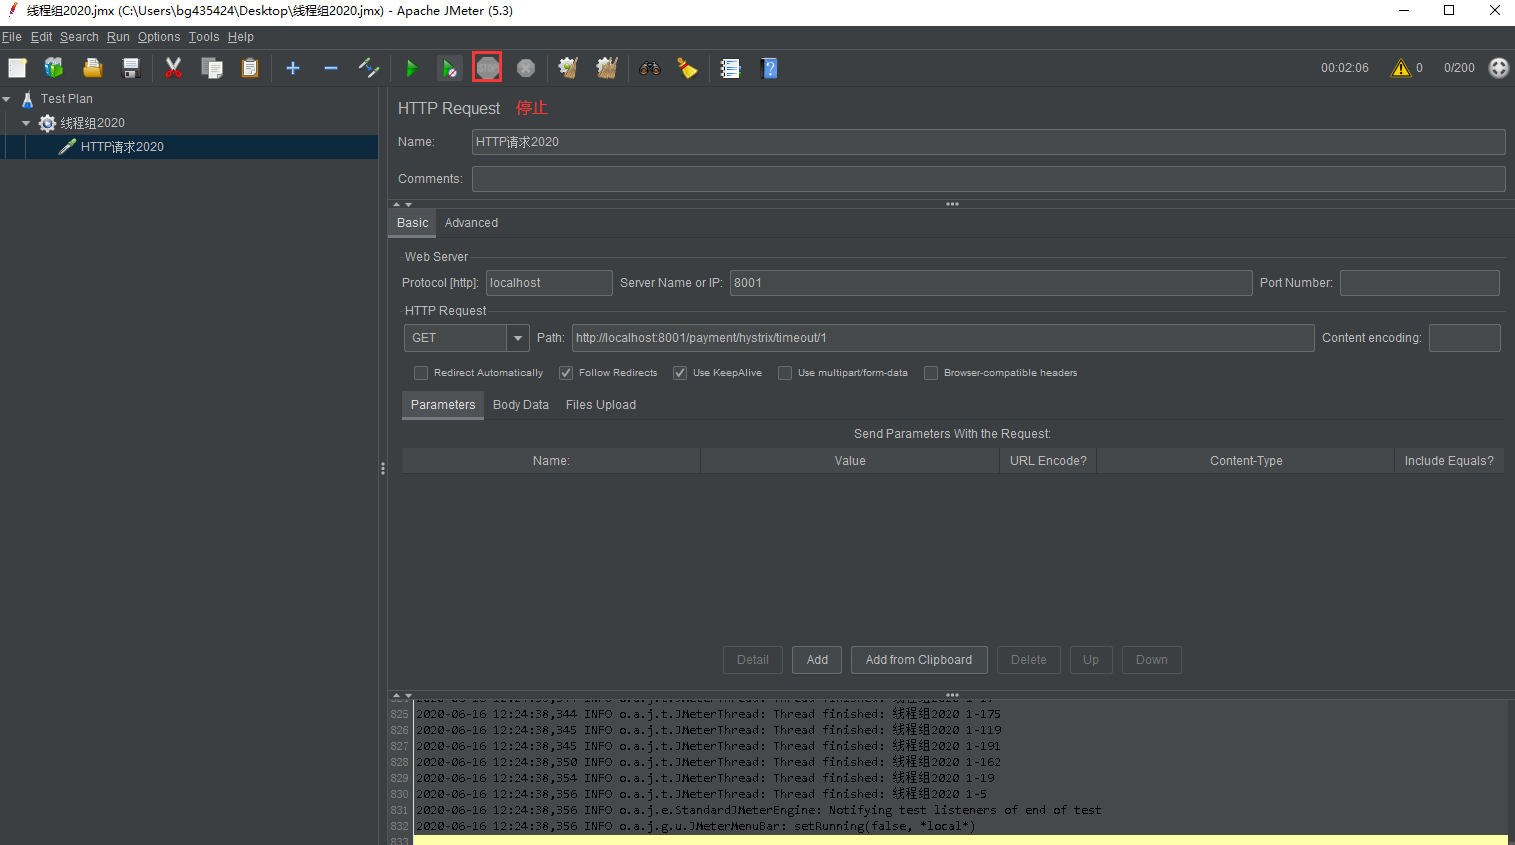
Task: Click the Open file folder icon
Action: pyautogui.click(x=93, y=68)
